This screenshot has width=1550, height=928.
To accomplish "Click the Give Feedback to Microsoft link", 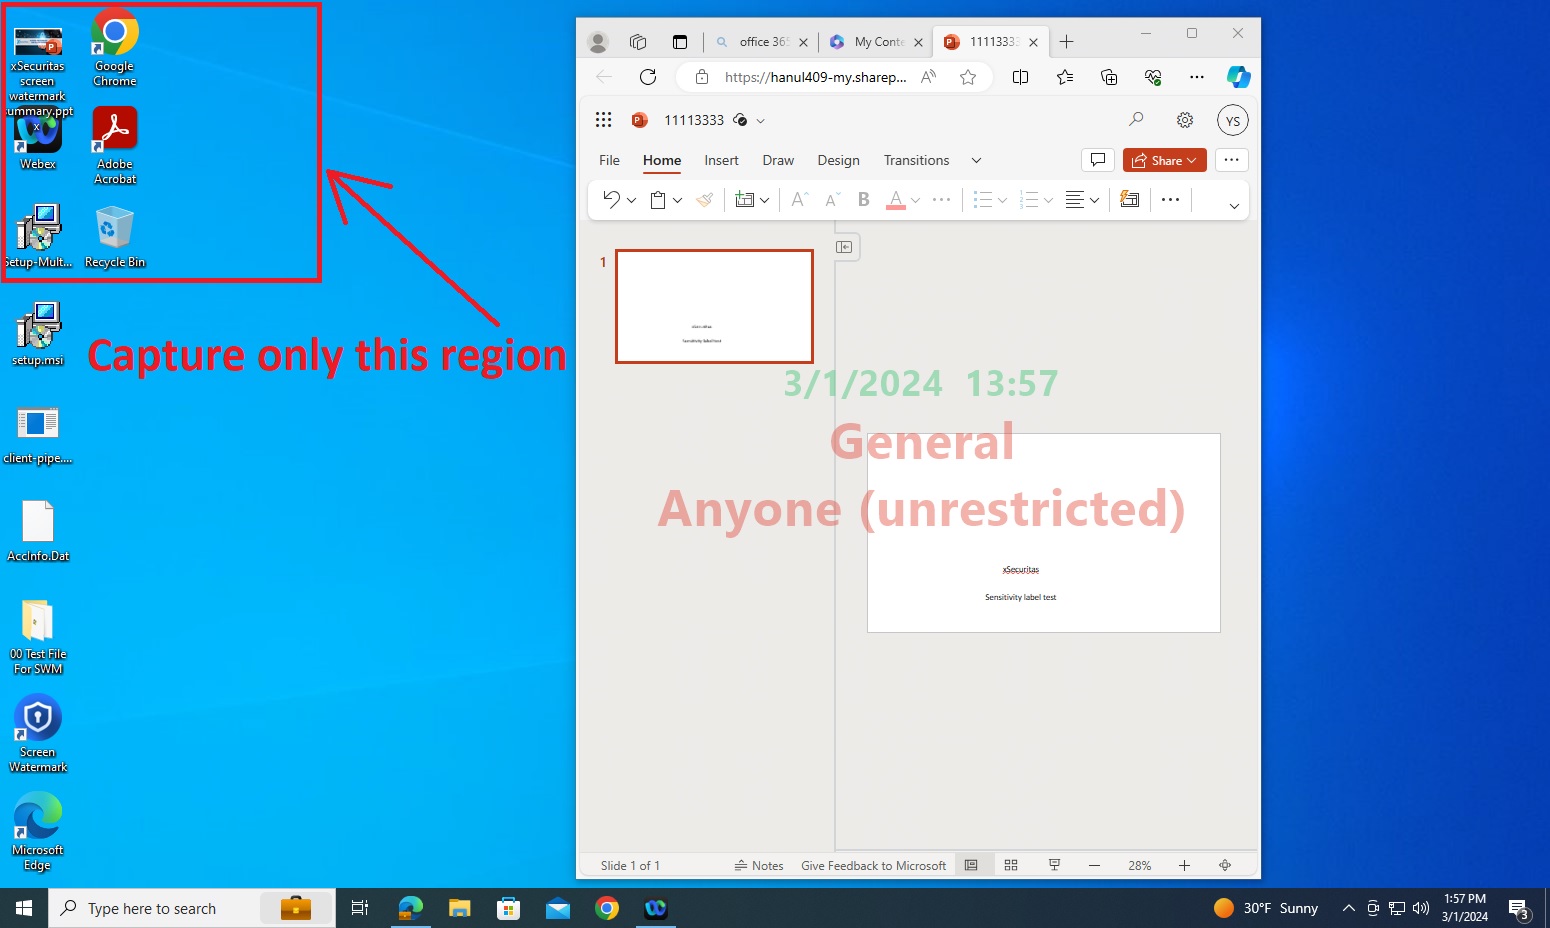I will 873,865.
